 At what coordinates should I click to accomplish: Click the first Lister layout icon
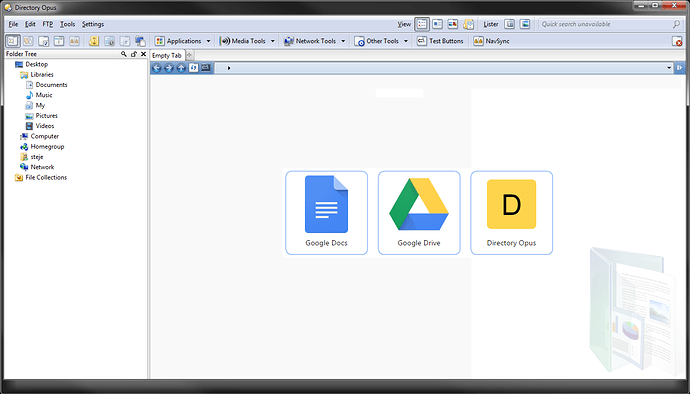coord(510,24)
